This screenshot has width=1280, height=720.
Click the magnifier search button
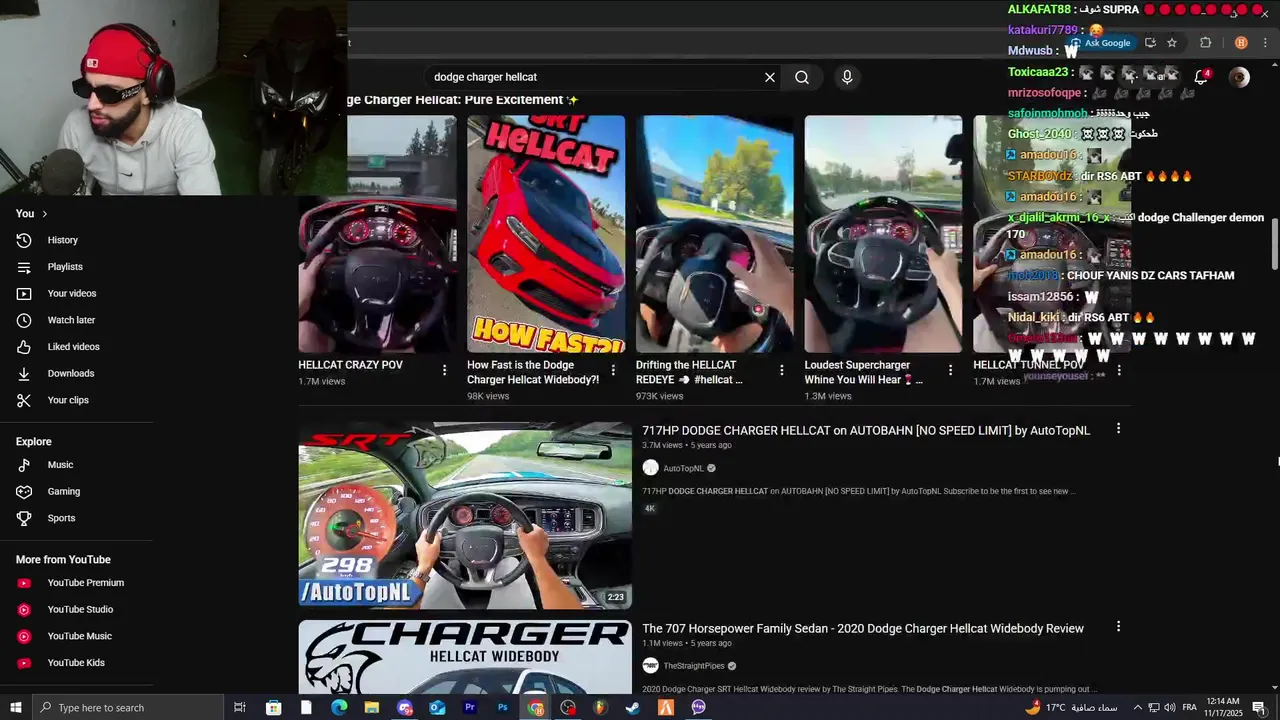802,77
